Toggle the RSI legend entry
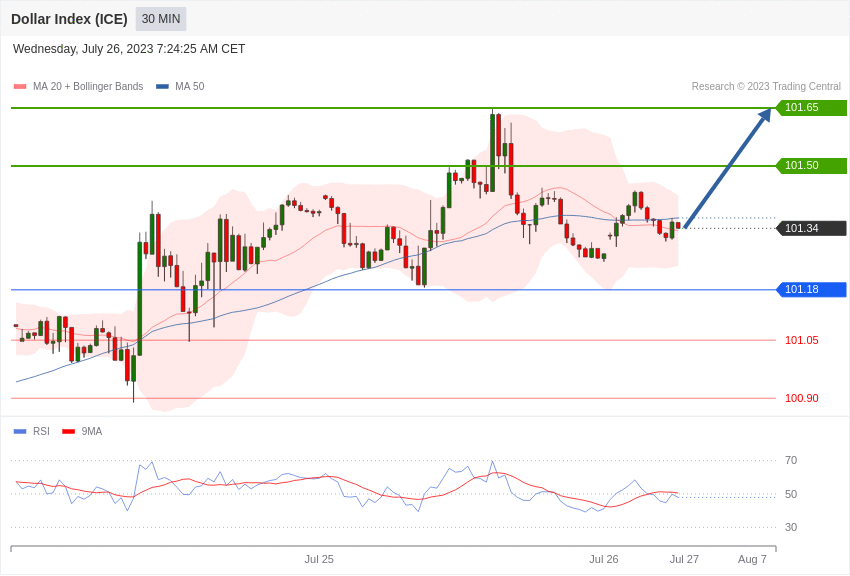Screen dimensions: 850x576 click(x=31, y=431)
